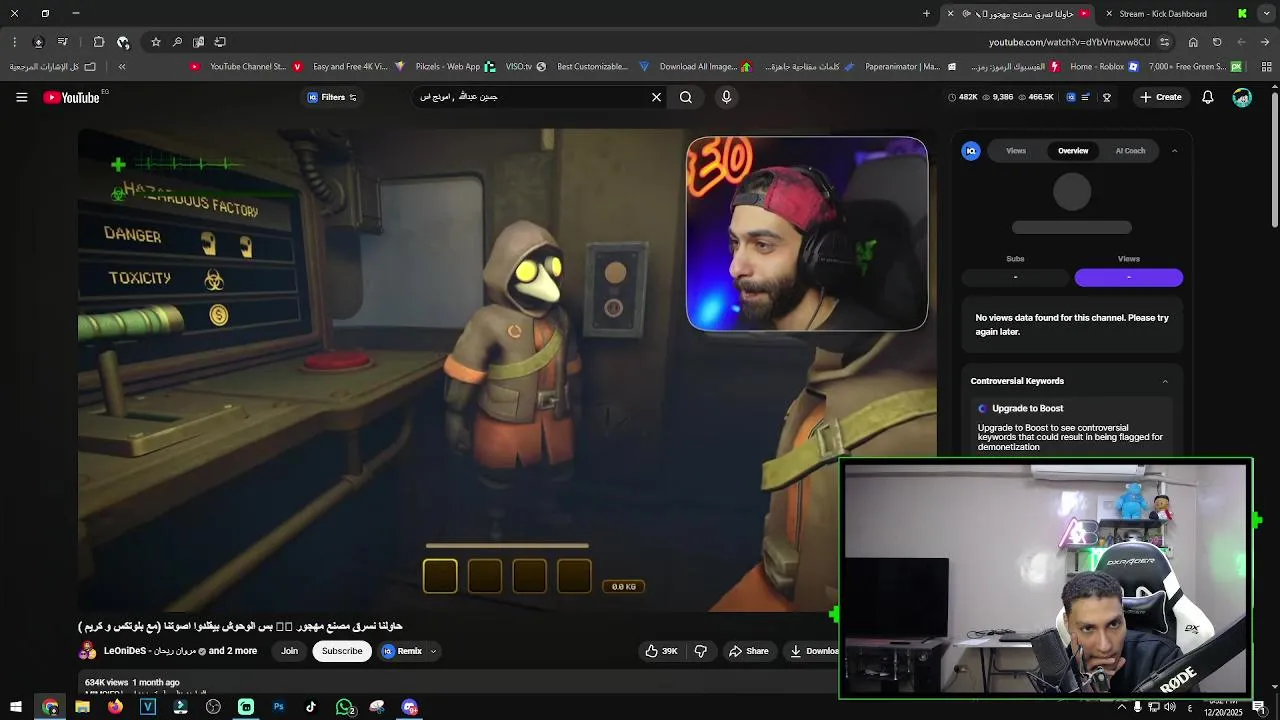This screenshot has height=720, width=1280.
Task: Bookmark this page with star icon
Action: pos(156,42)
